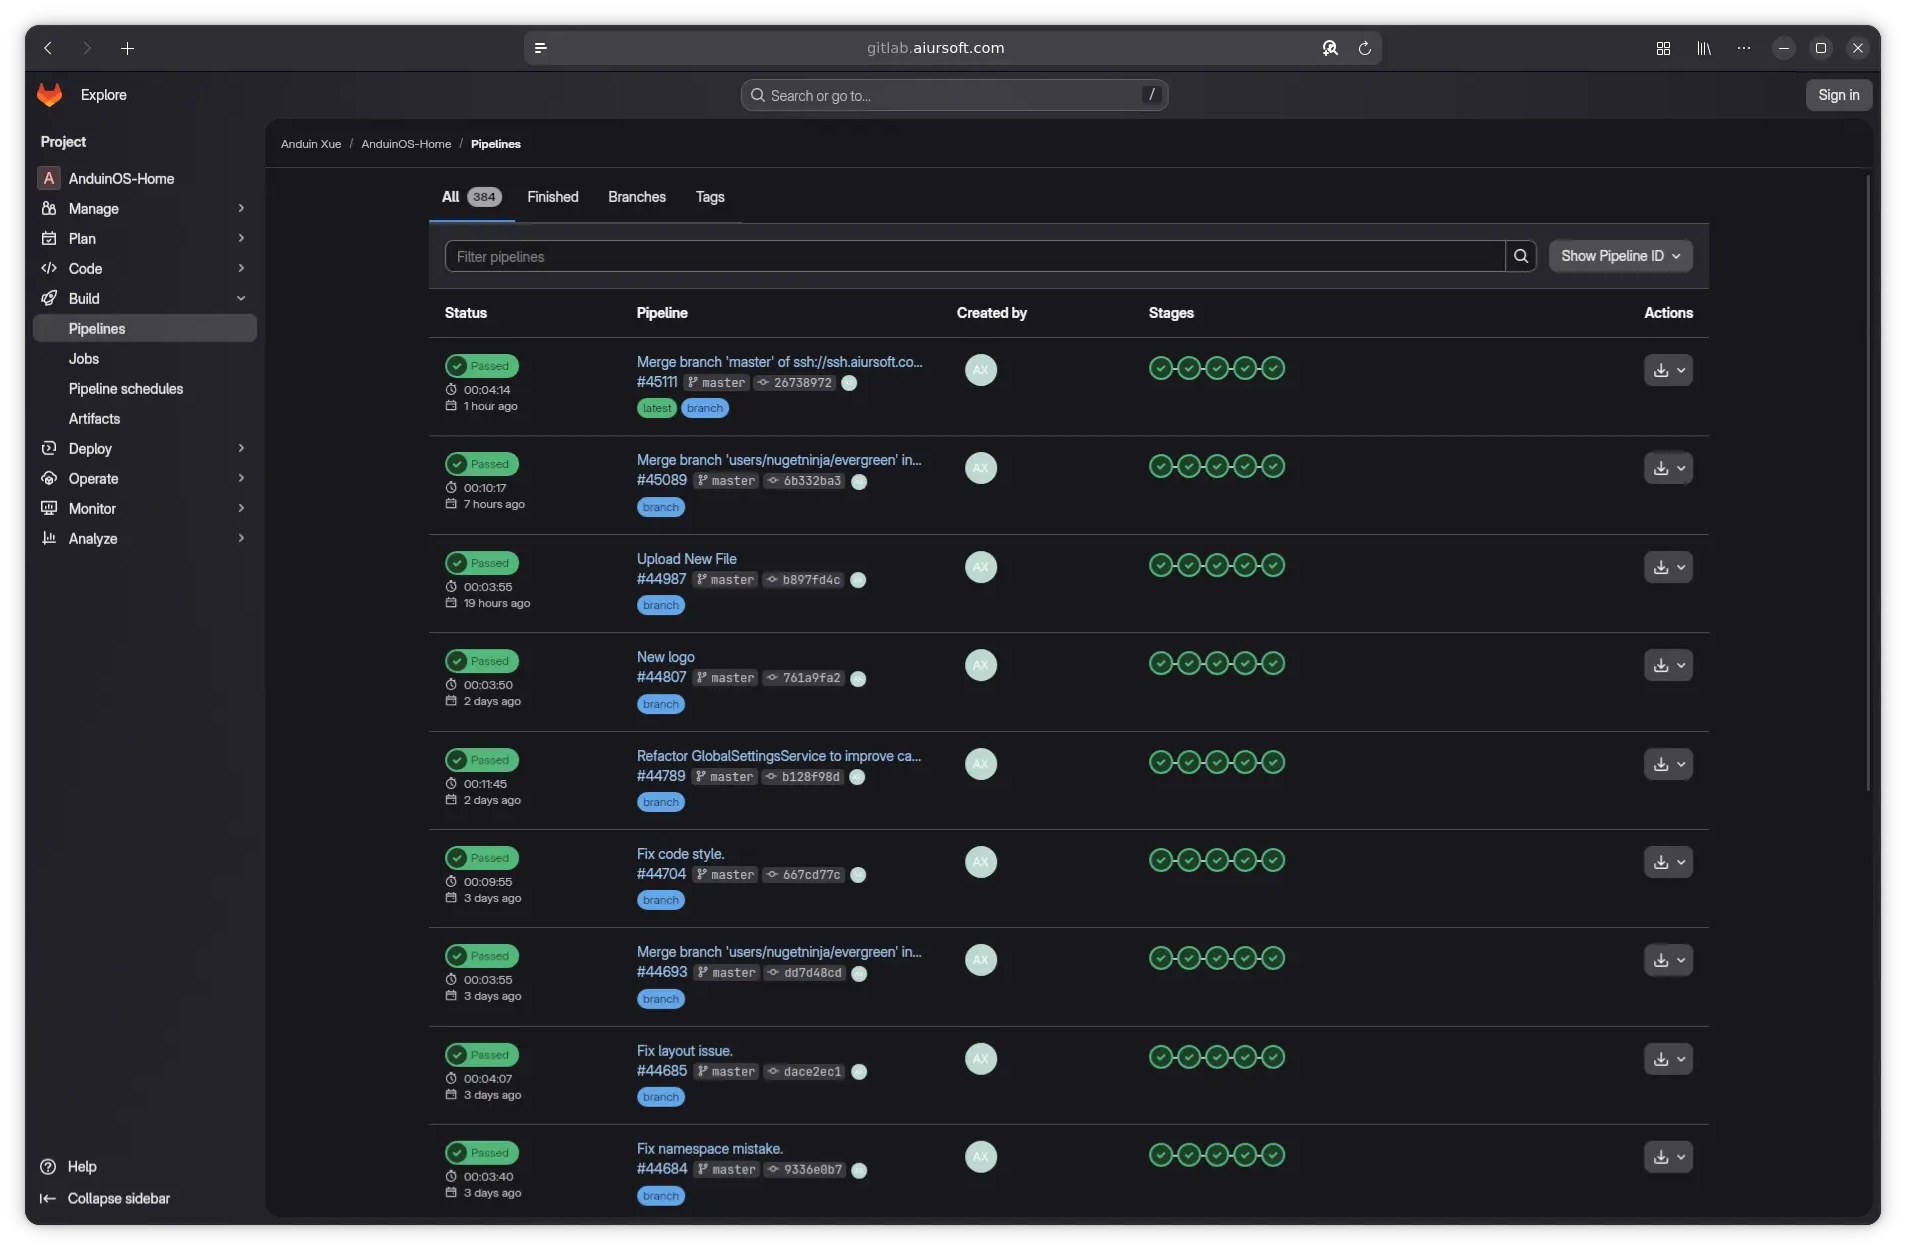The width and height of the screenshot is (1906, 1250).
Task: Open download artifacts for pipeline #45111
Action: pyautogui.click(x=1667, y=370)
